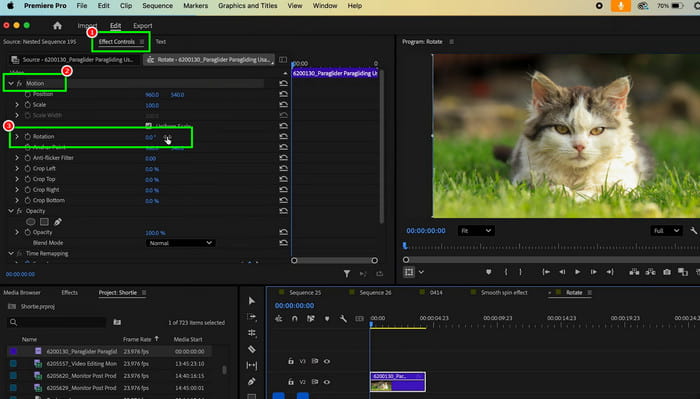Click Mark Out button

point(521,272)
